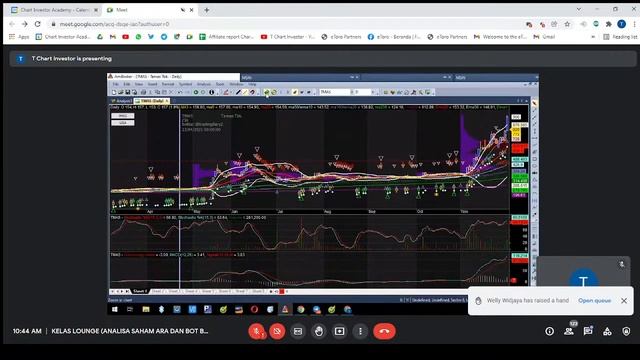
Task: Open Meet more options menu
Action: 360,331
